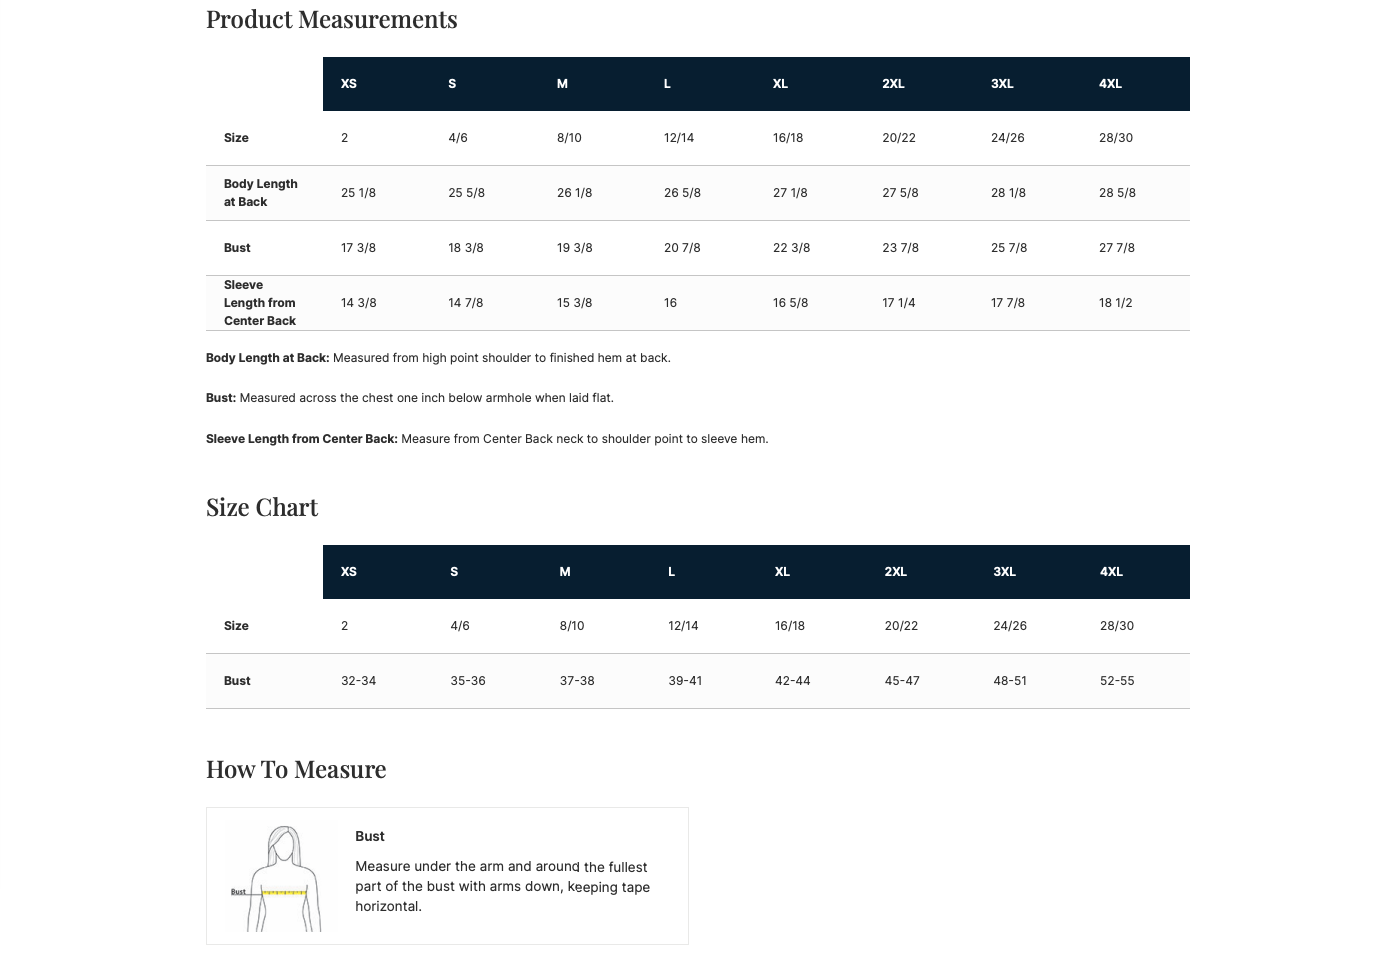Click the XS column header in Product Measurements
Image resolution: width=1373 pixels, height=955 pixels.
coord(349,84)
